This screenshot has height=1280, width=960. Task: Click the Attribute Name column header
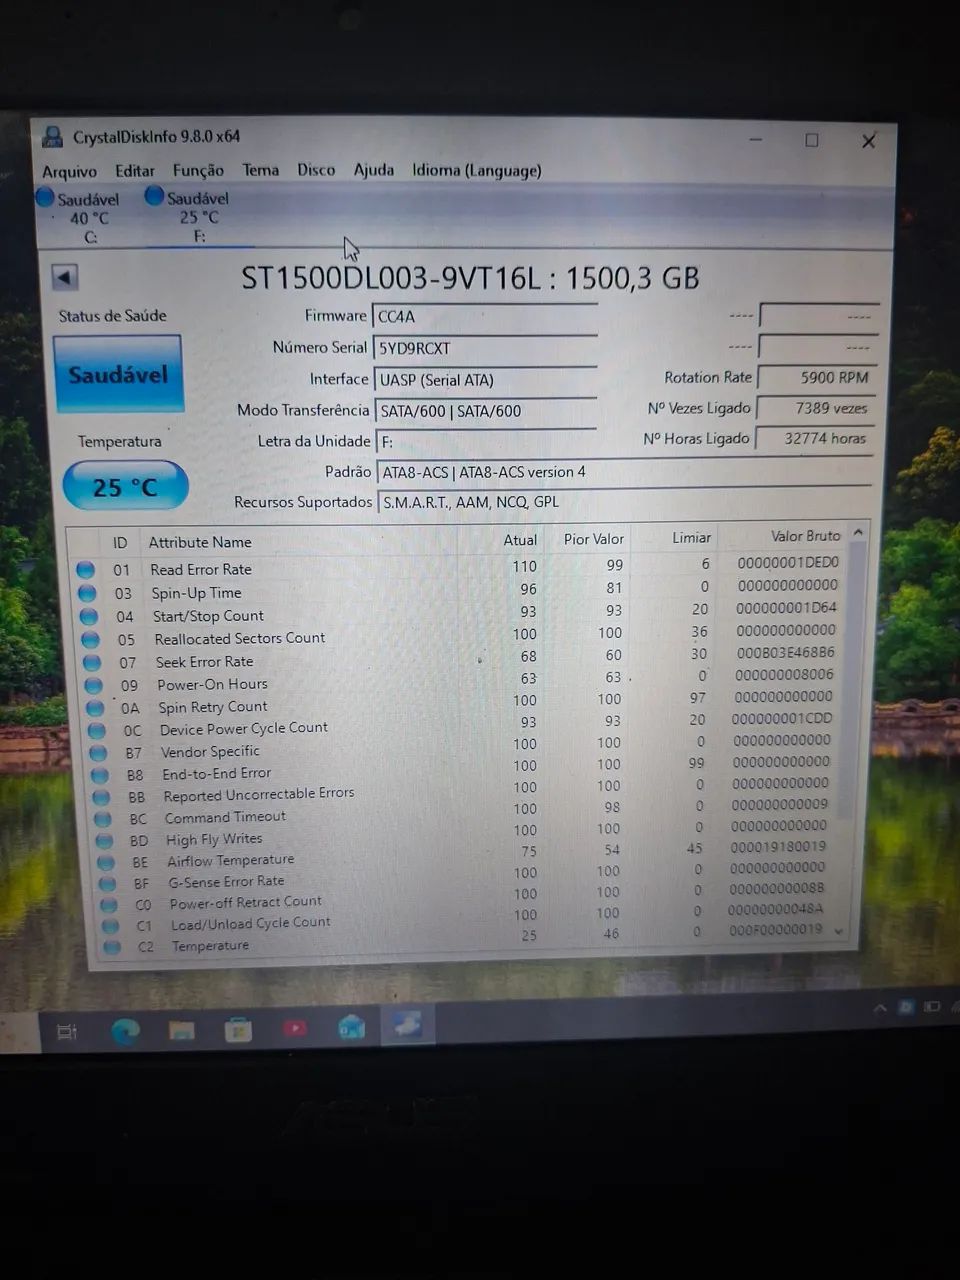(200, 542)
